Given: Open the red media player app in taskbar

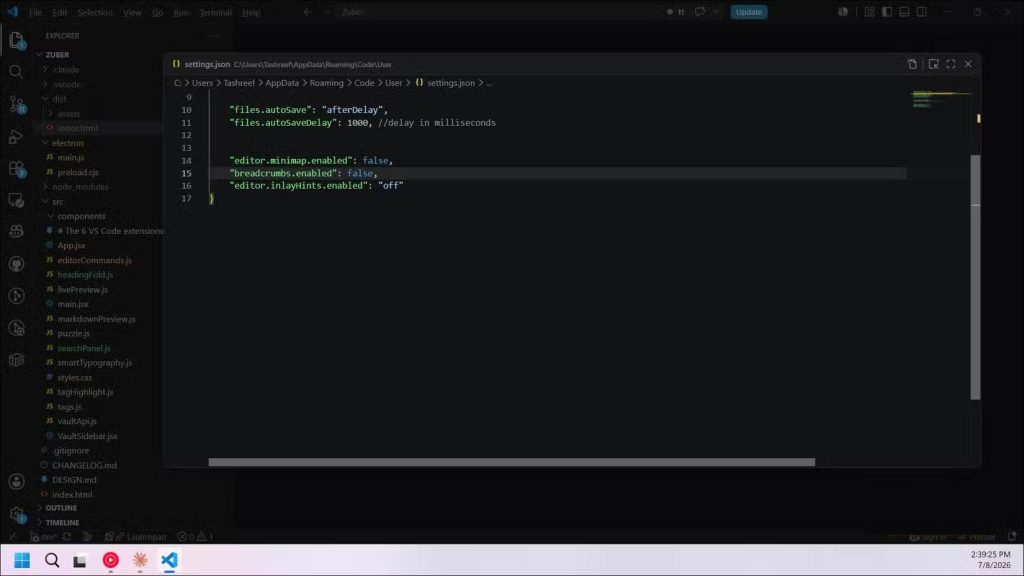Looking at the screenshot, I should 110,560.
